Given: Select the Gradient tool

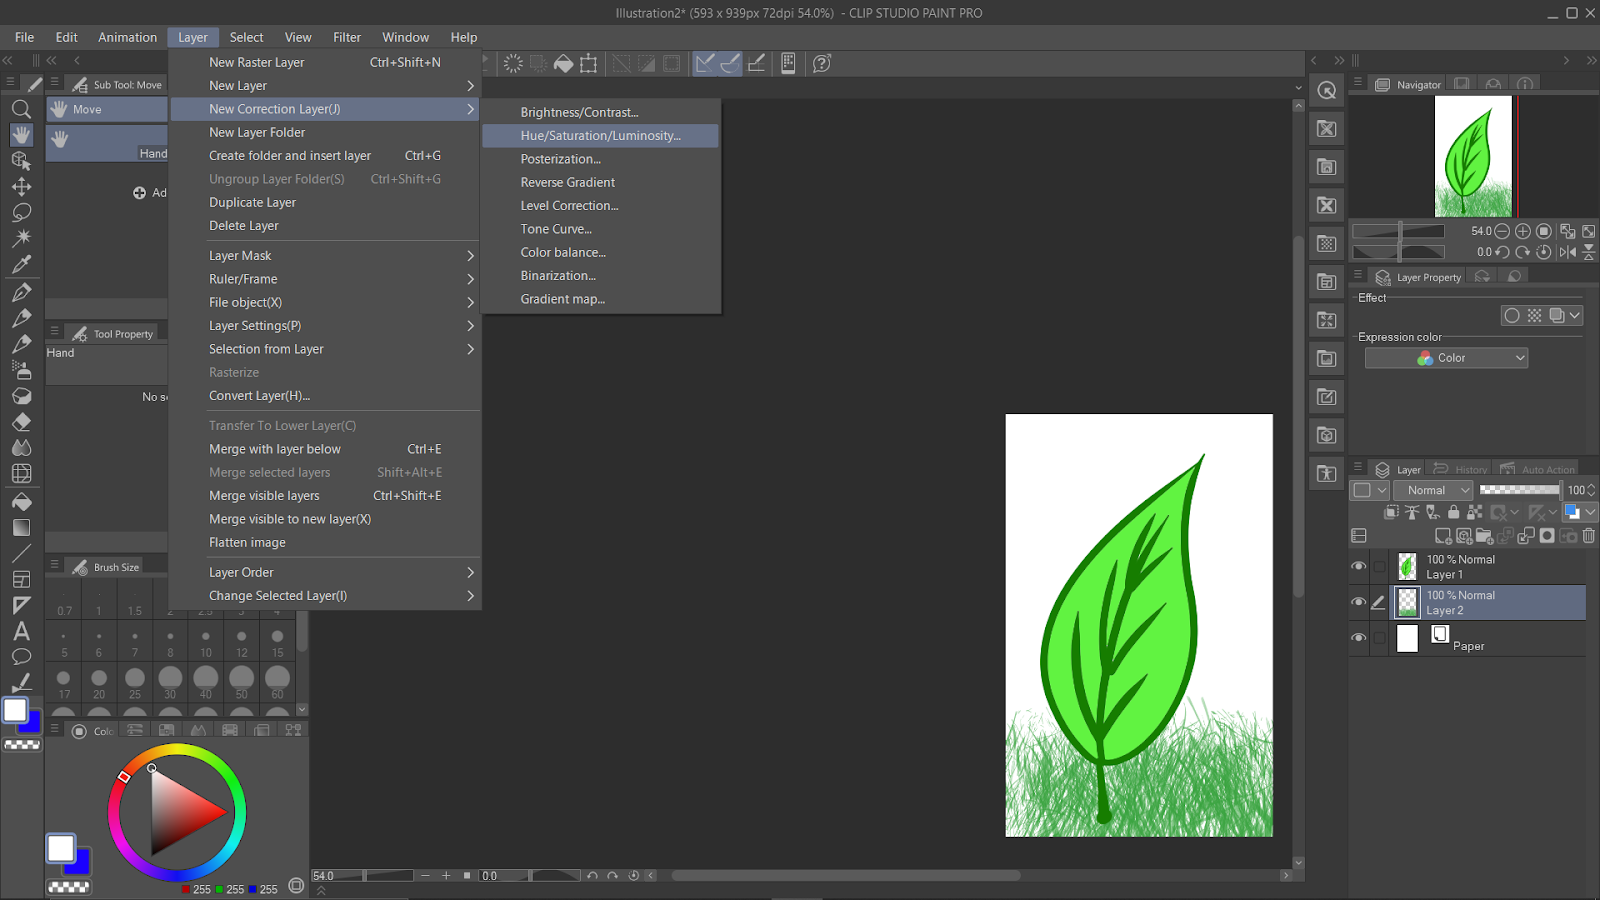Looking at the screenshot, I should point(21,528).
